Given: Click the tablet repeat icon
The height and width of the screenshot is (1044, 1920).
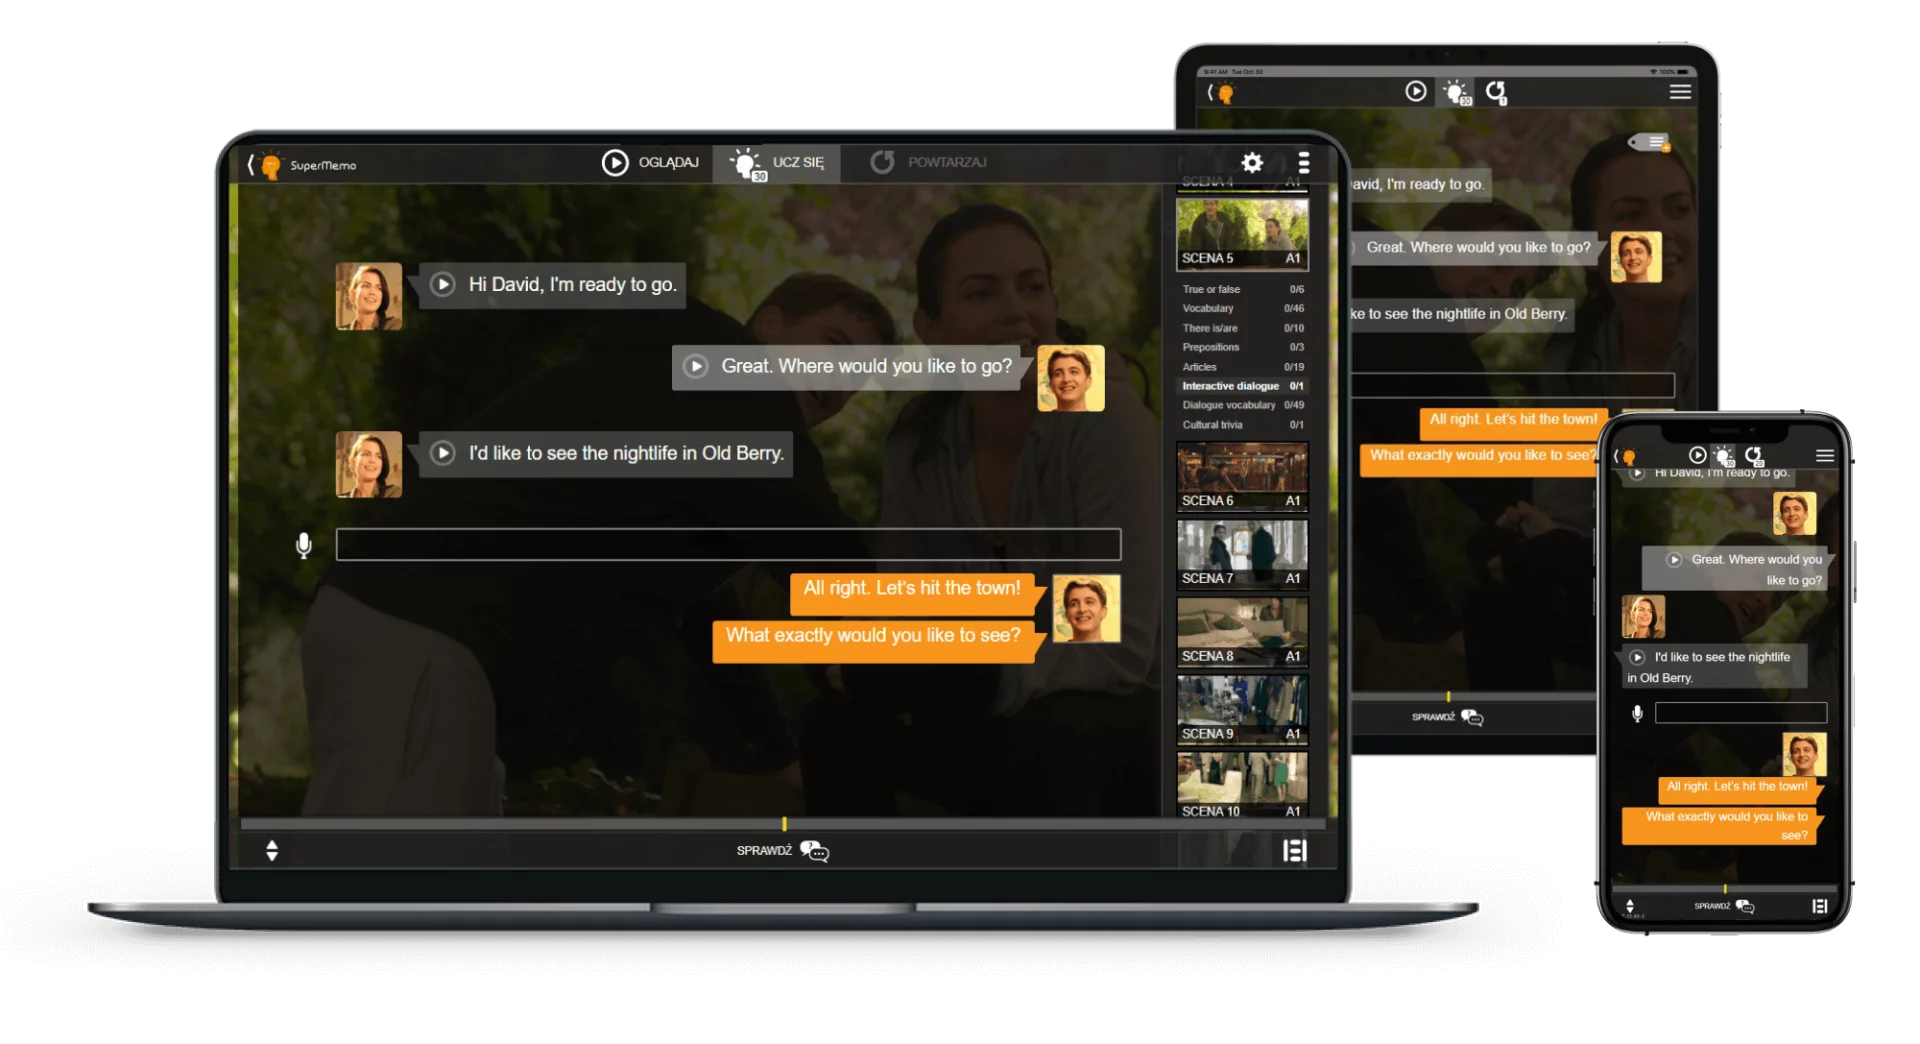Looking at the screenshot, I should (1496, 93).
